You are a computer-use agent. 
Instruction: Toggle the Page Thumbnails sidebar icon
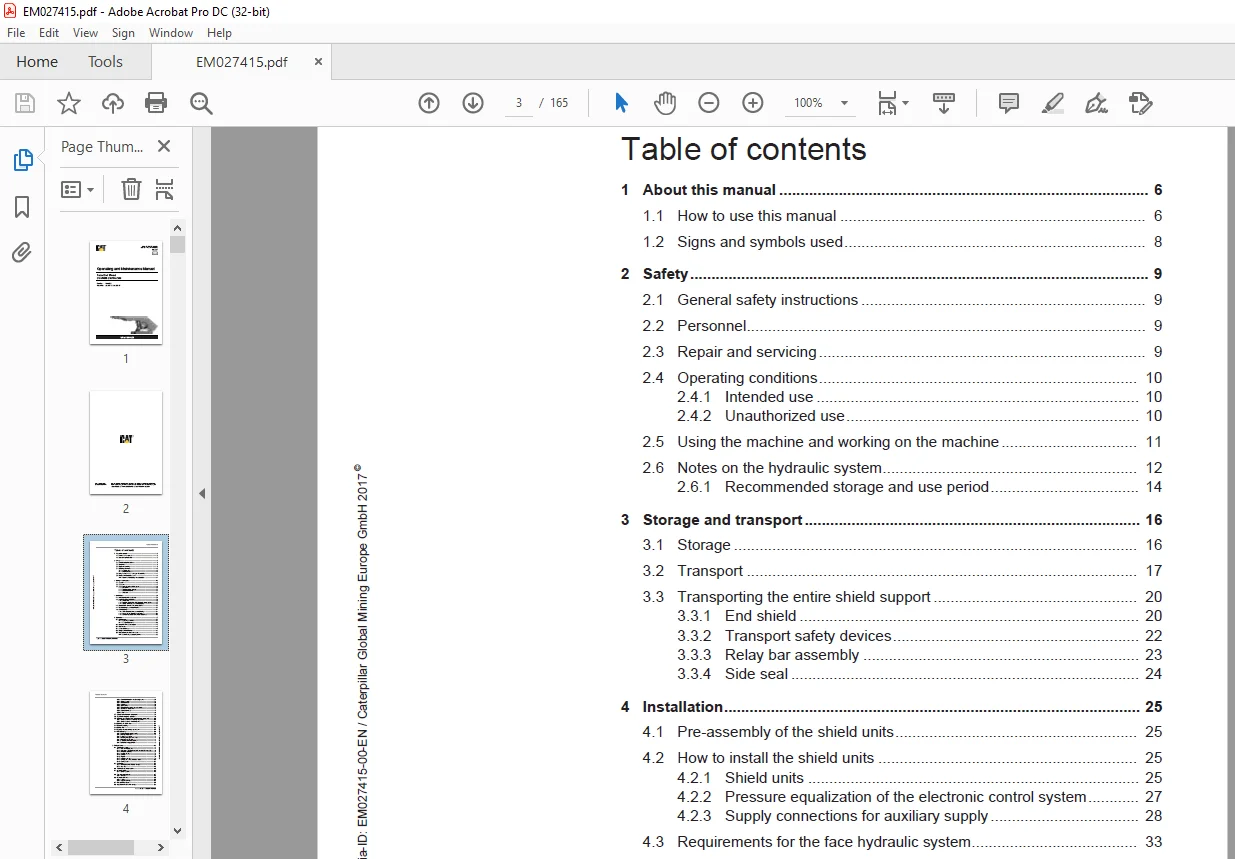coord(22,160)
